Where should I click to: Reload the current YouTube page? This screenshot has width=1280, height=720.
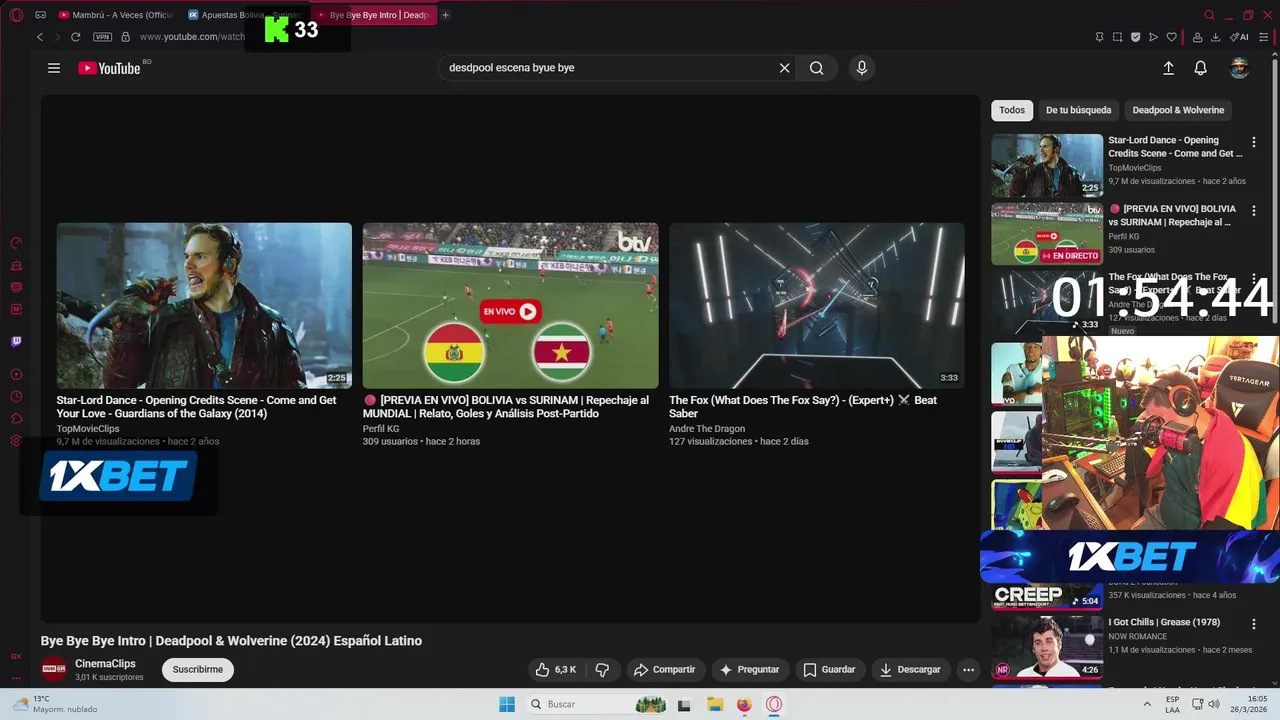[x=75, y=37]
